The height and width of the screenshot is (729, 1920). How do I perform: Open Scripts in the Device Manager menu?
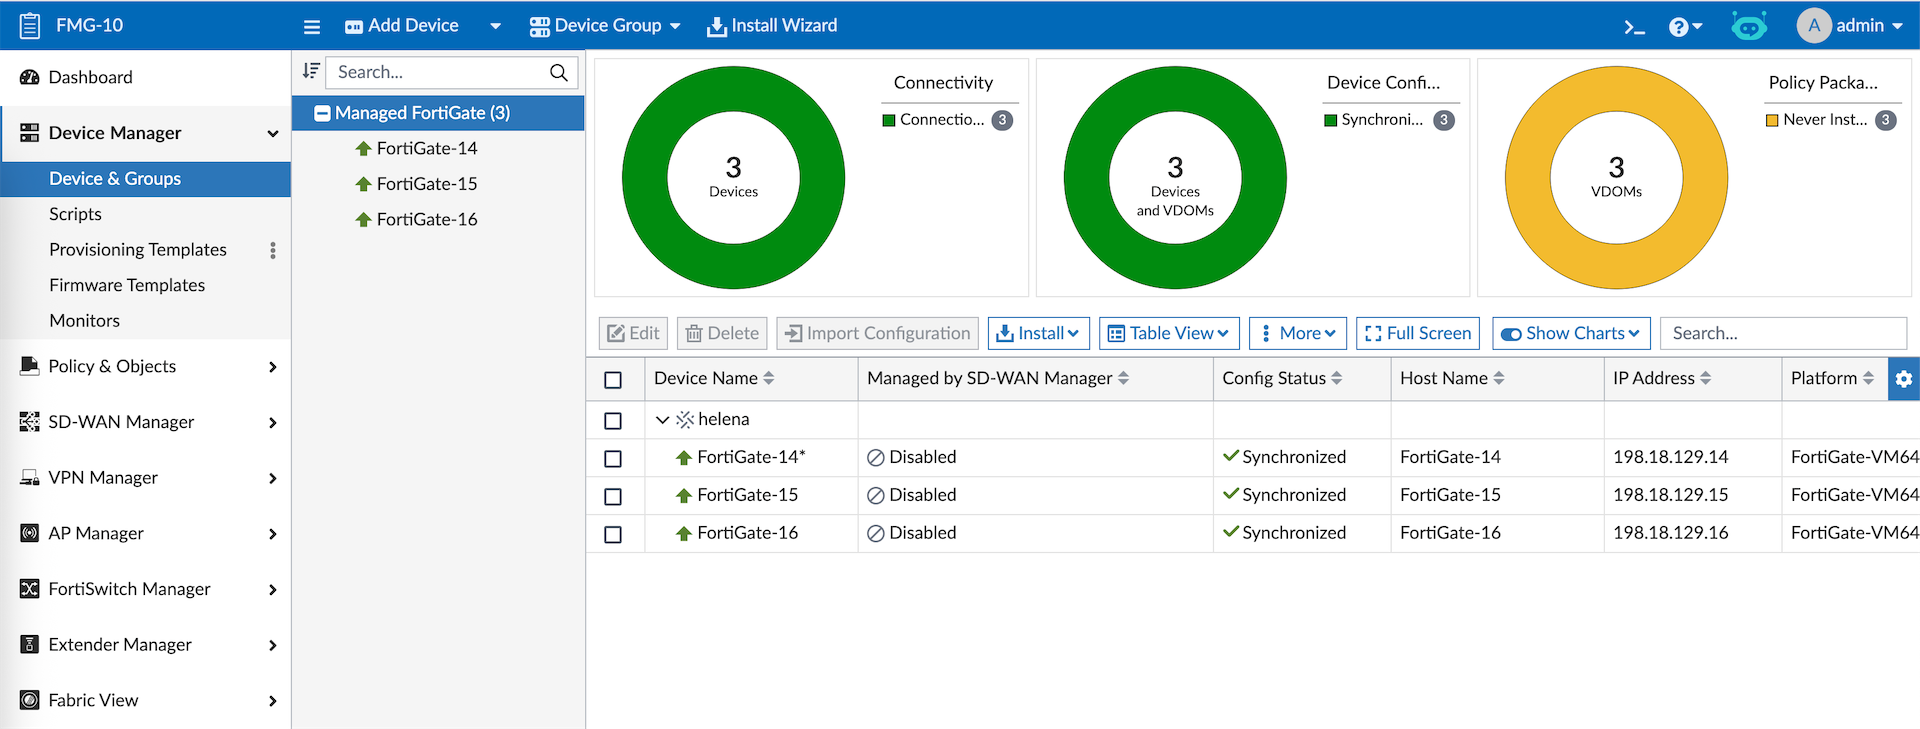75,214
